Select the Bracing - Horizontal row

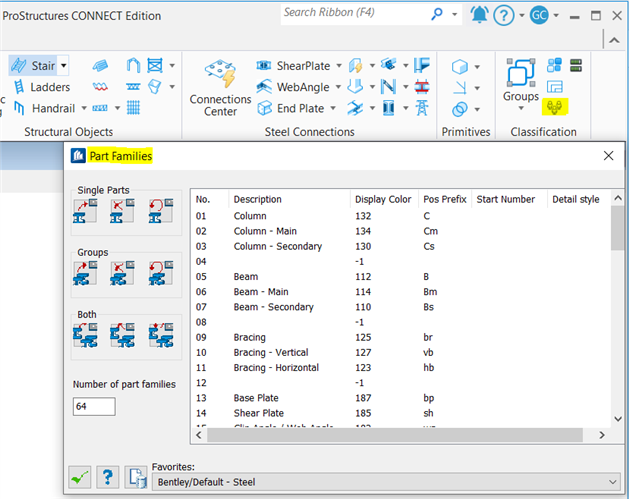(x=401, y=368)
